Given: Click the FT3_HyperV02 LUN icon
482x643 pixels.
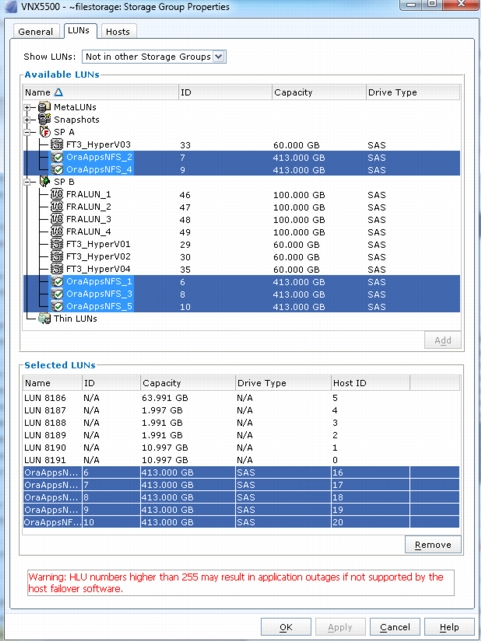Looking at the screenshot, I should [57, 256].
